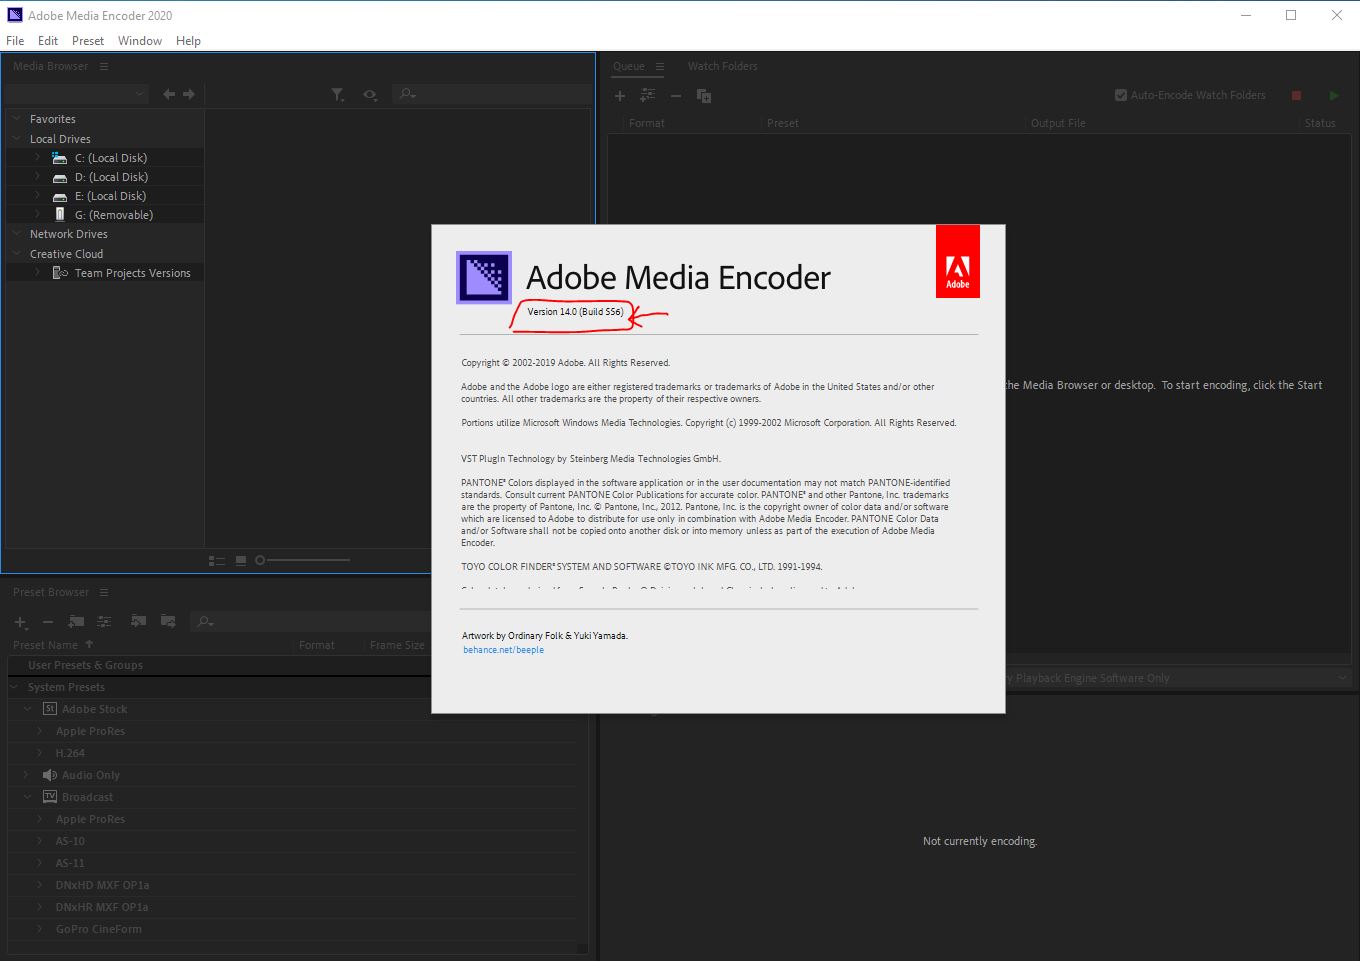Open the Media Browser panel menu
This screenshot has height=961, width=1360.
click(104, 66)
